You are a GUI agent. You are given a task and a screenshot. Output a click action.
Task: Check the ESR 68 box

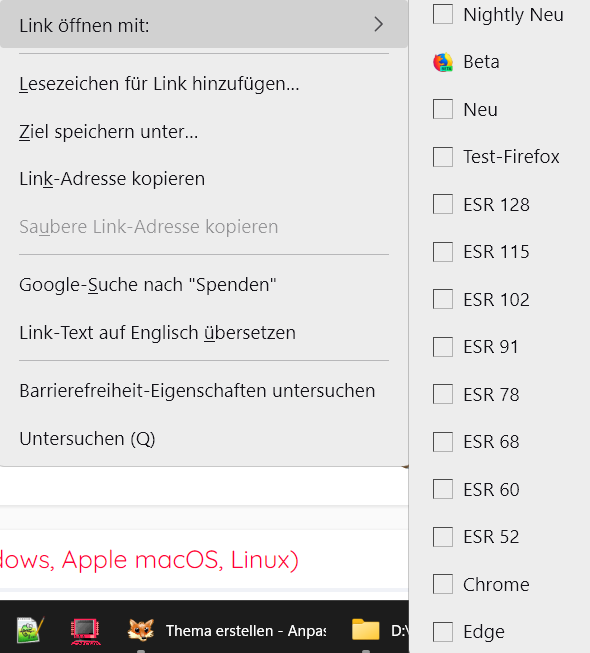(443, 442)
